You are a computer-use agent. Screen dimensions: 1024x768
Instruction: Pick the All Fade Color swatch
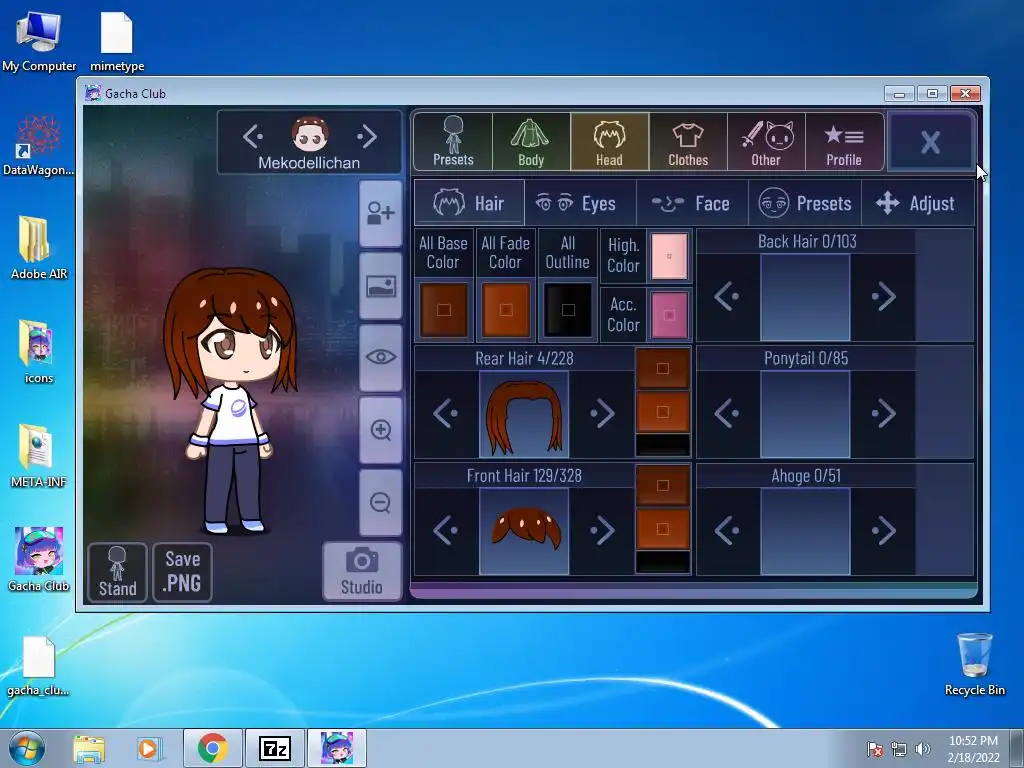(x=505, y=310)
